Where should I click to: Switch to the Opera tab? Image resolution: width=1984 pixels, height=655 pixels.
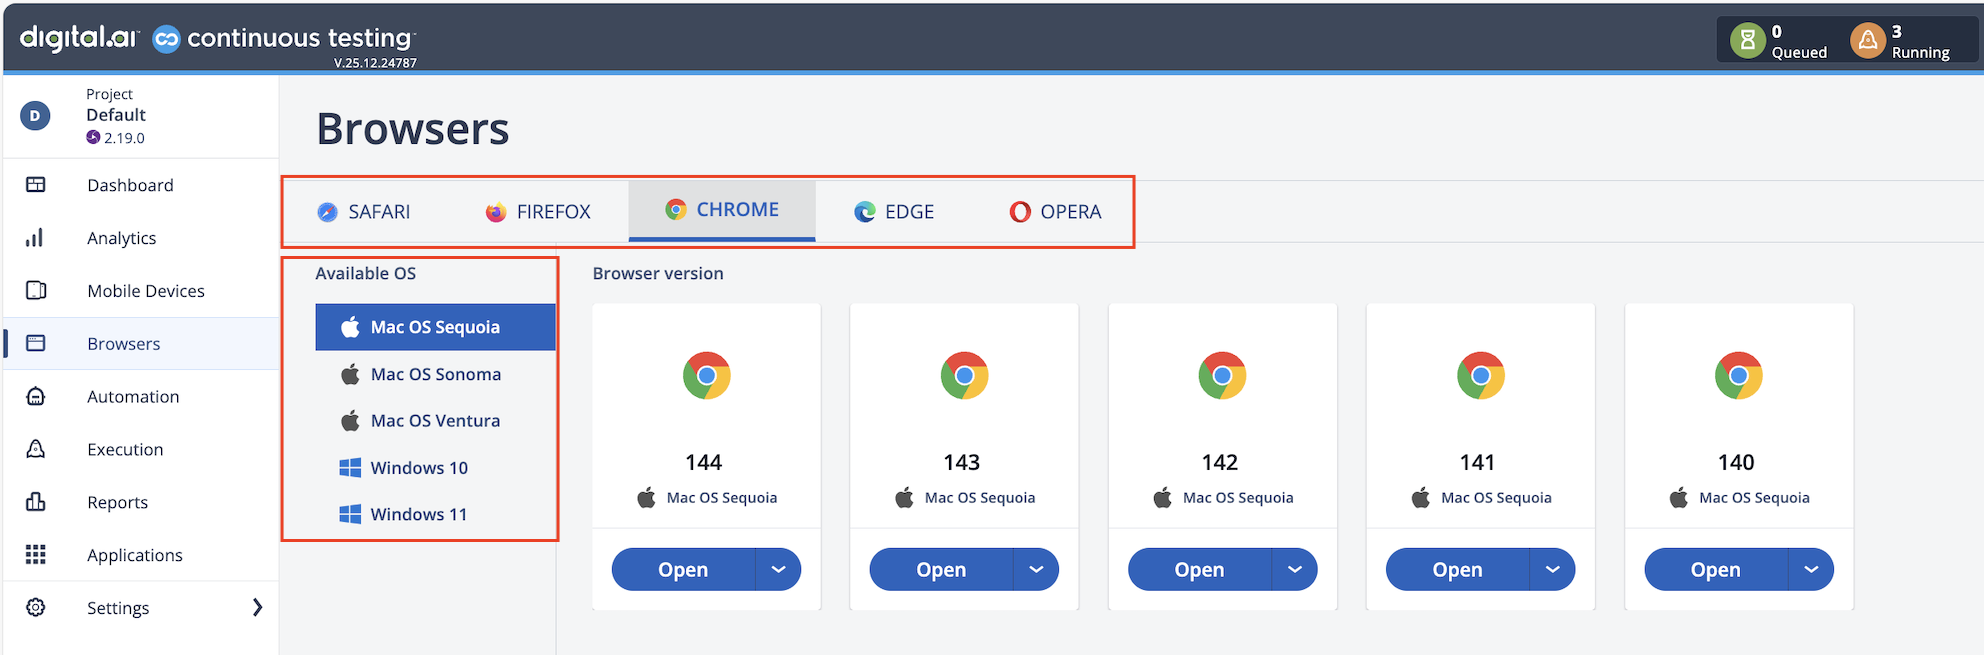pyautogui.click(x=1055, y=212)
